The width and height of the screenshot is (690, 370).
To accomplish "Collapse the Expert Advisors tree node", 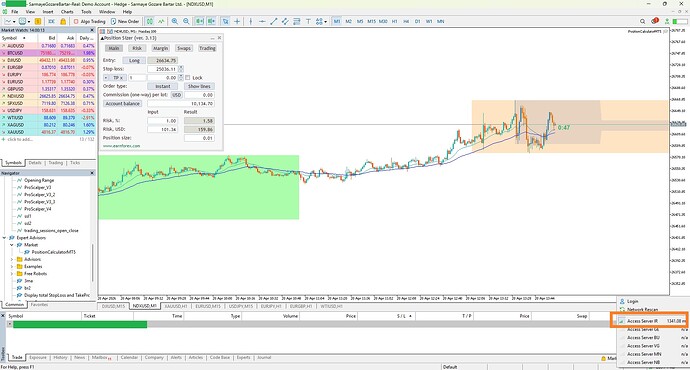I will pos(4,238).
